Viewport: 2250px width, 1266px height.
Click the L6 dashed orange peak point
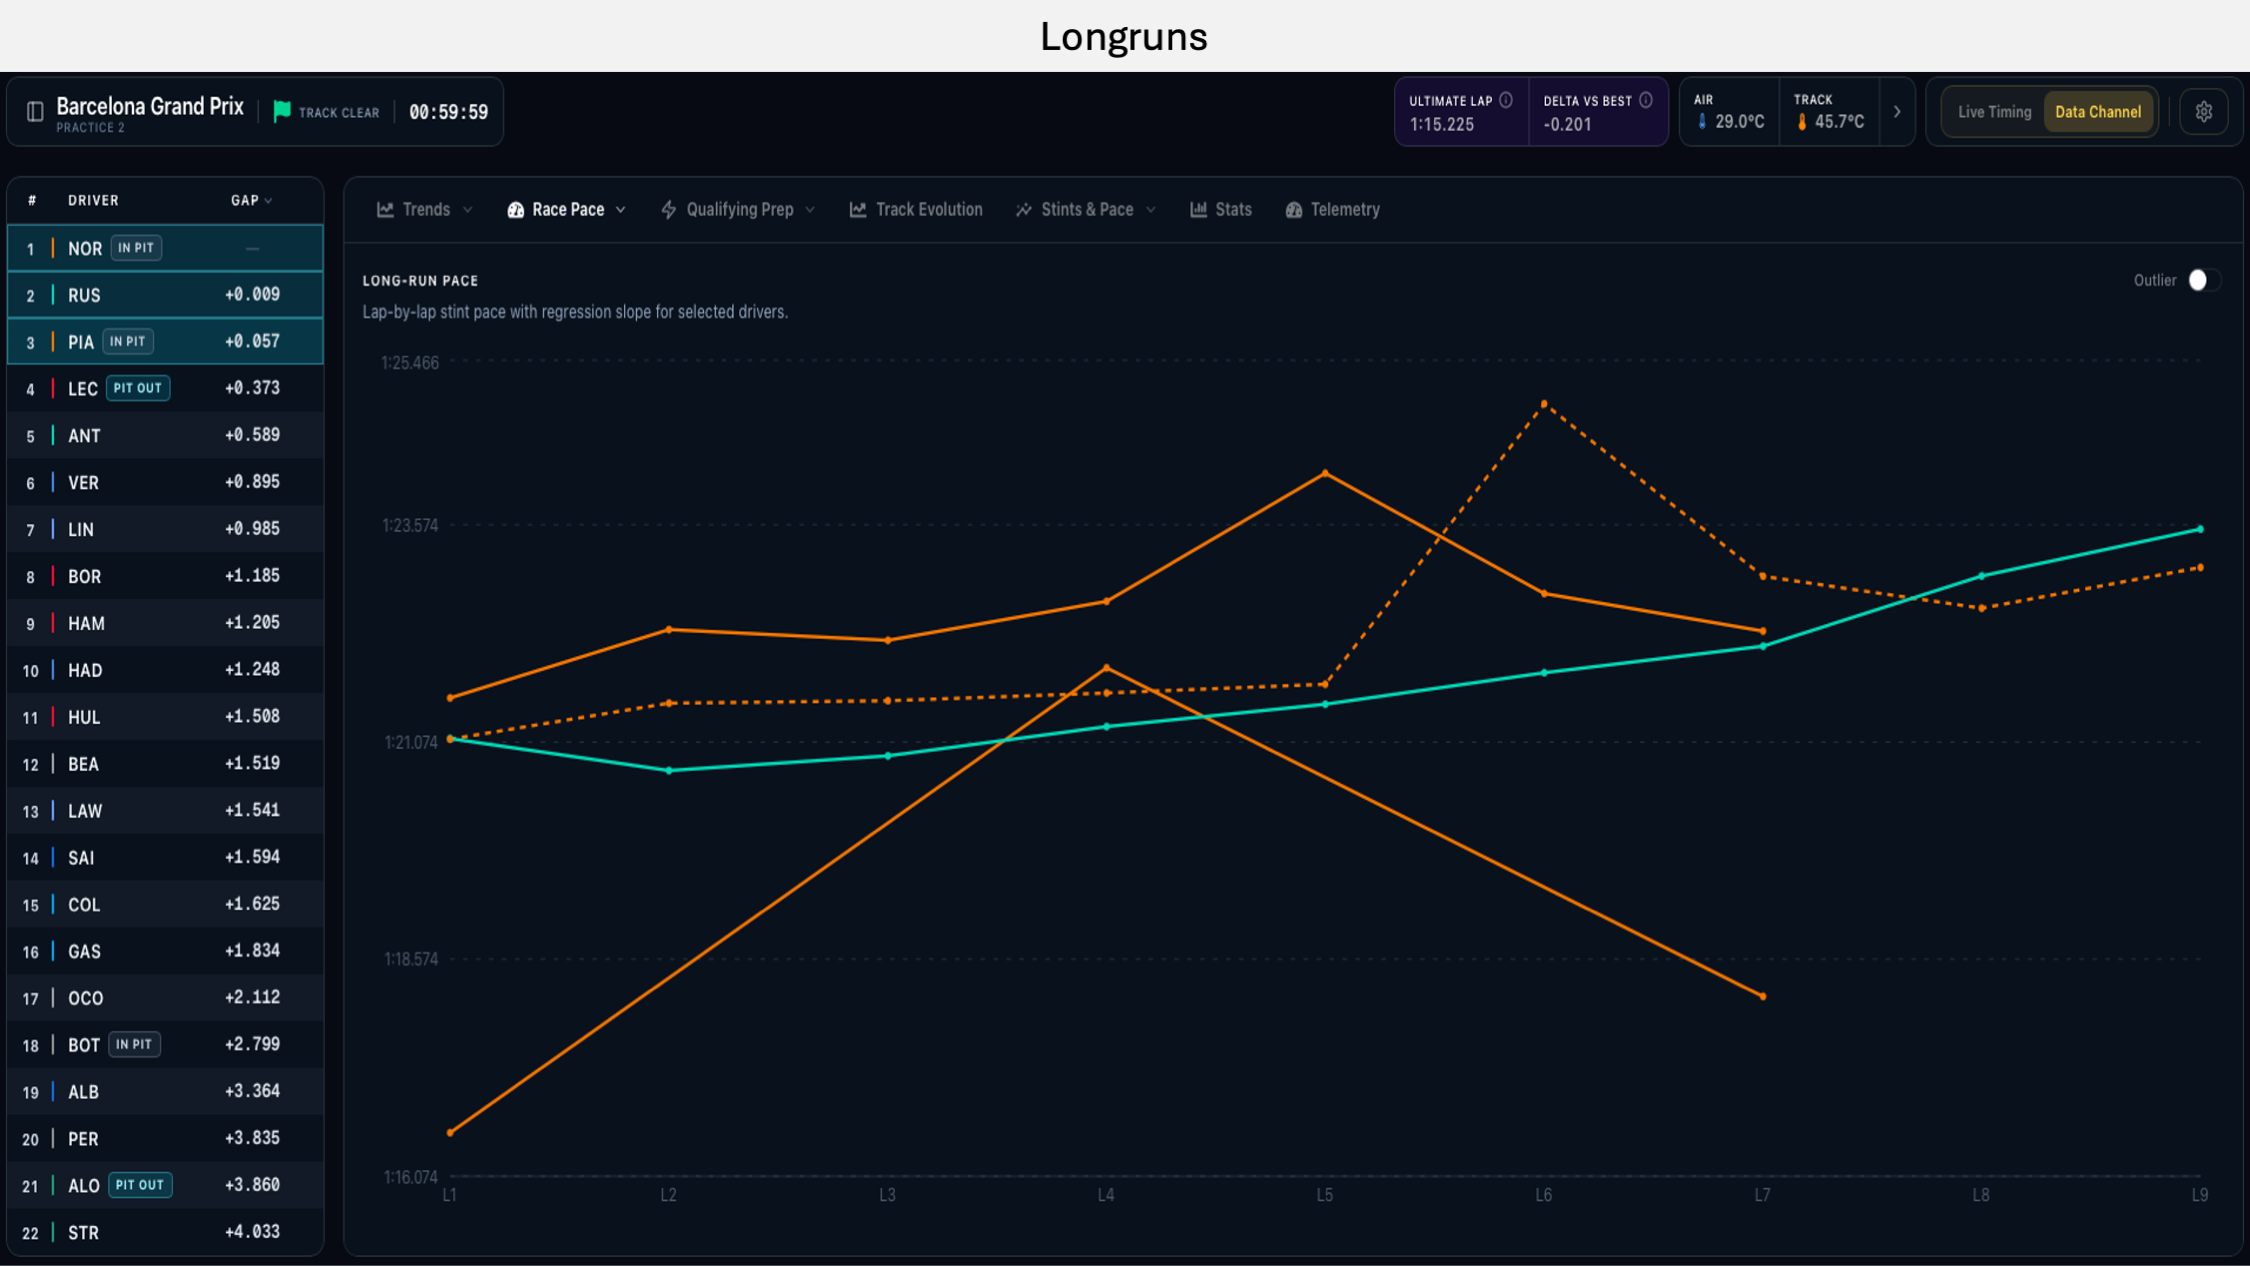pyautogui.click(x=1544, y=404)
